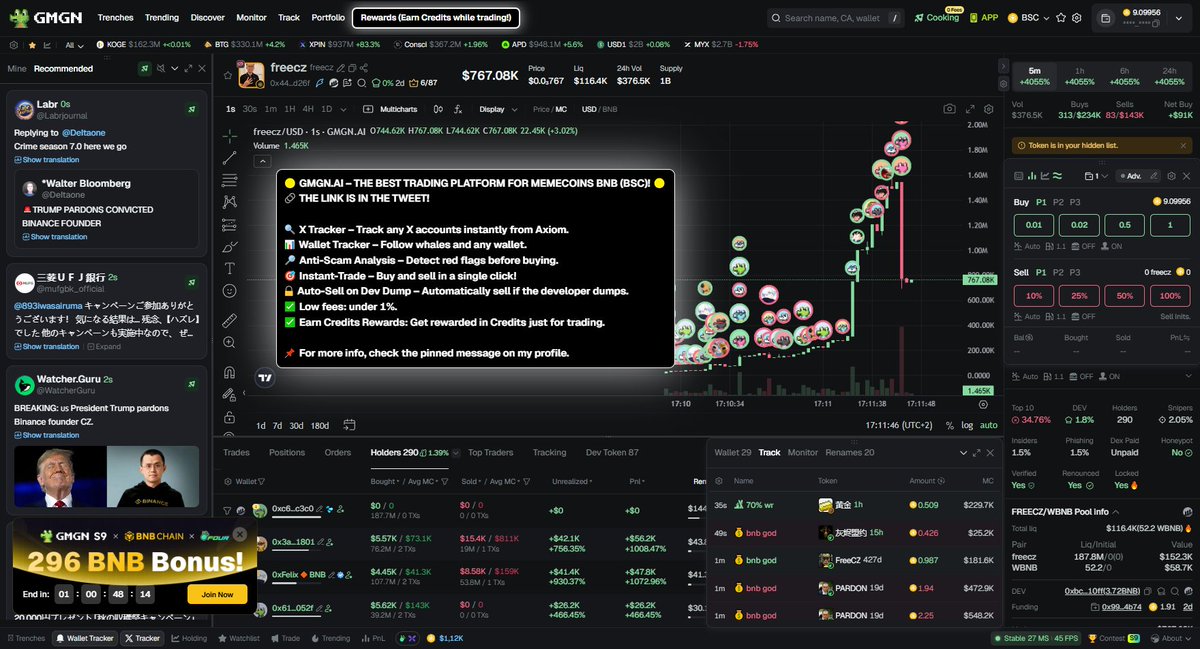Select the ruler measure tool
The height and width of the screenshot is (649, 1200).
tap(230, 320)
